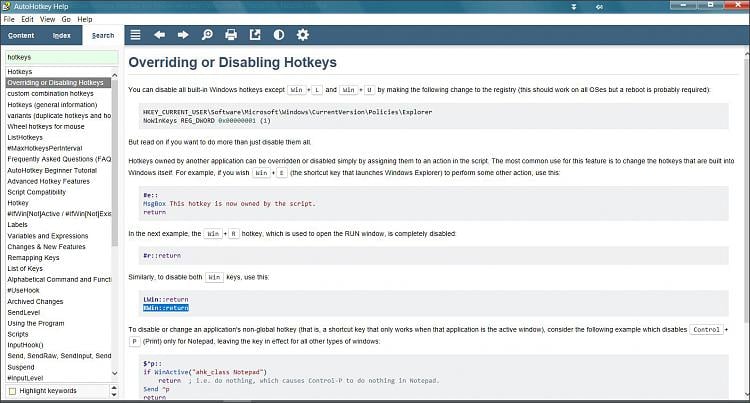Enable the Highlight keywords checkbox
This screenshot has width=750, height=403.
(x=12, y=391)
